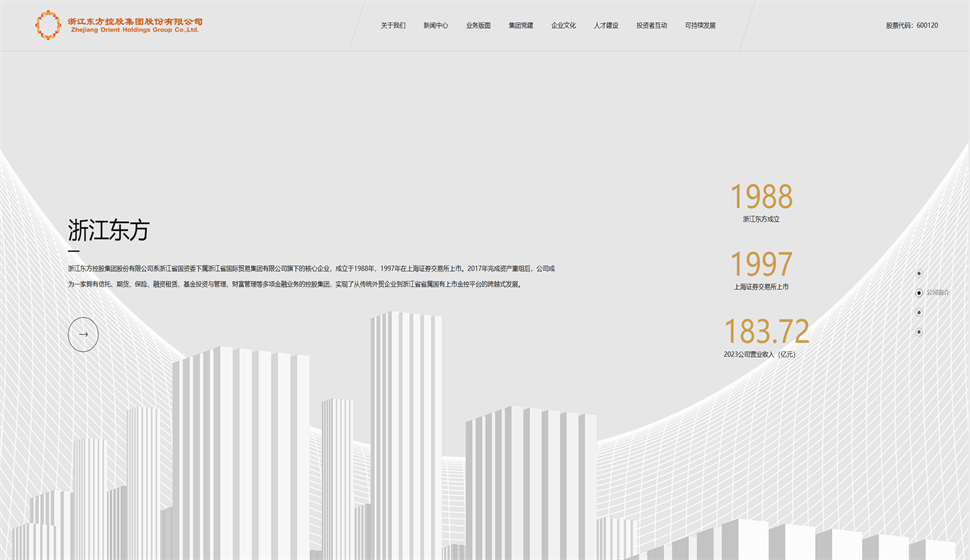This screenshot has height=560, width=970.
Task: Open the 投资者互动 page
Action: pyautogui.click(x=651, y=25)
